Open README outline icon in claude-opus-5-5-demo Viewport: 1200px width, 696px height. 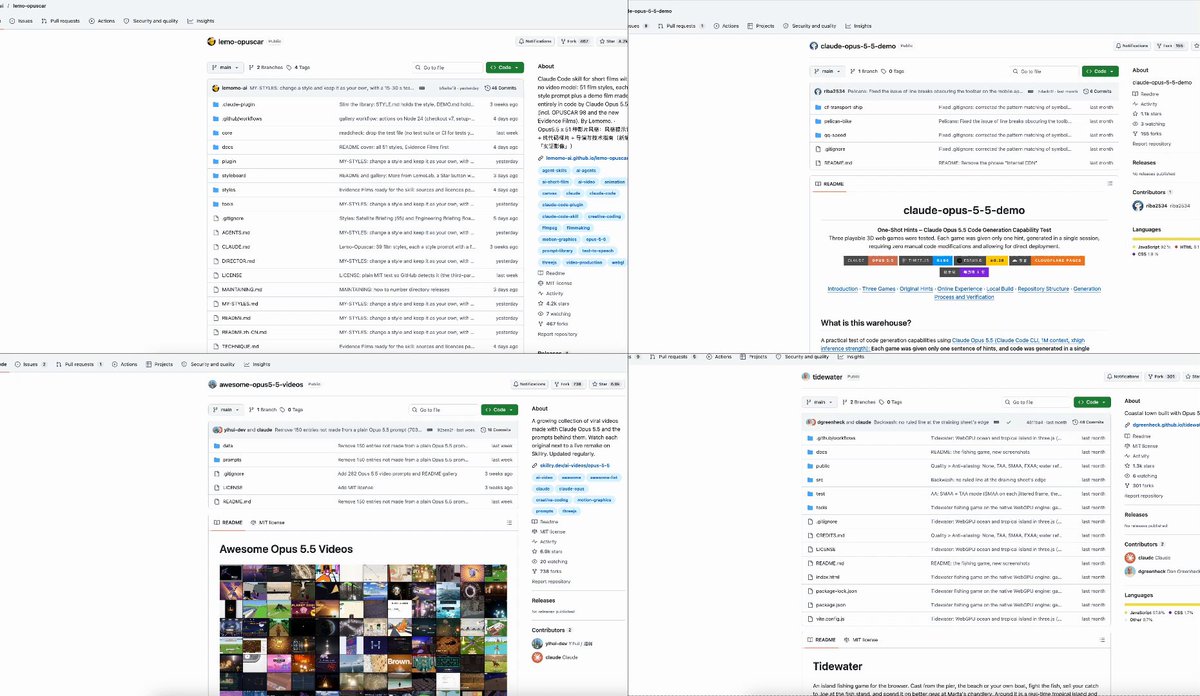point(1110,184)
